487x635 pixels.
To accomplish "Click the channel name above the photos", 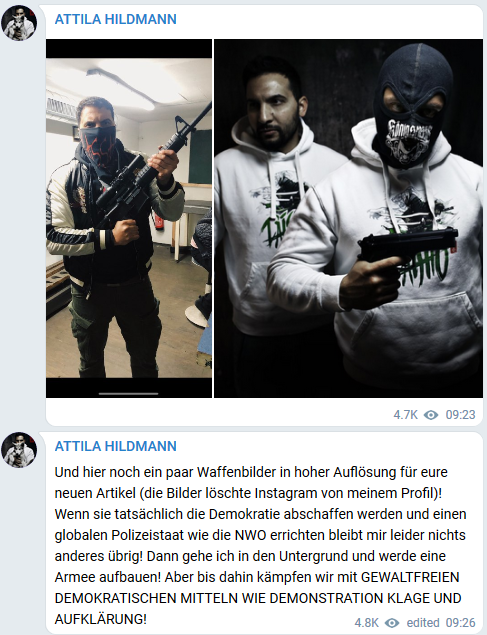I will click(x=115, y=19).
